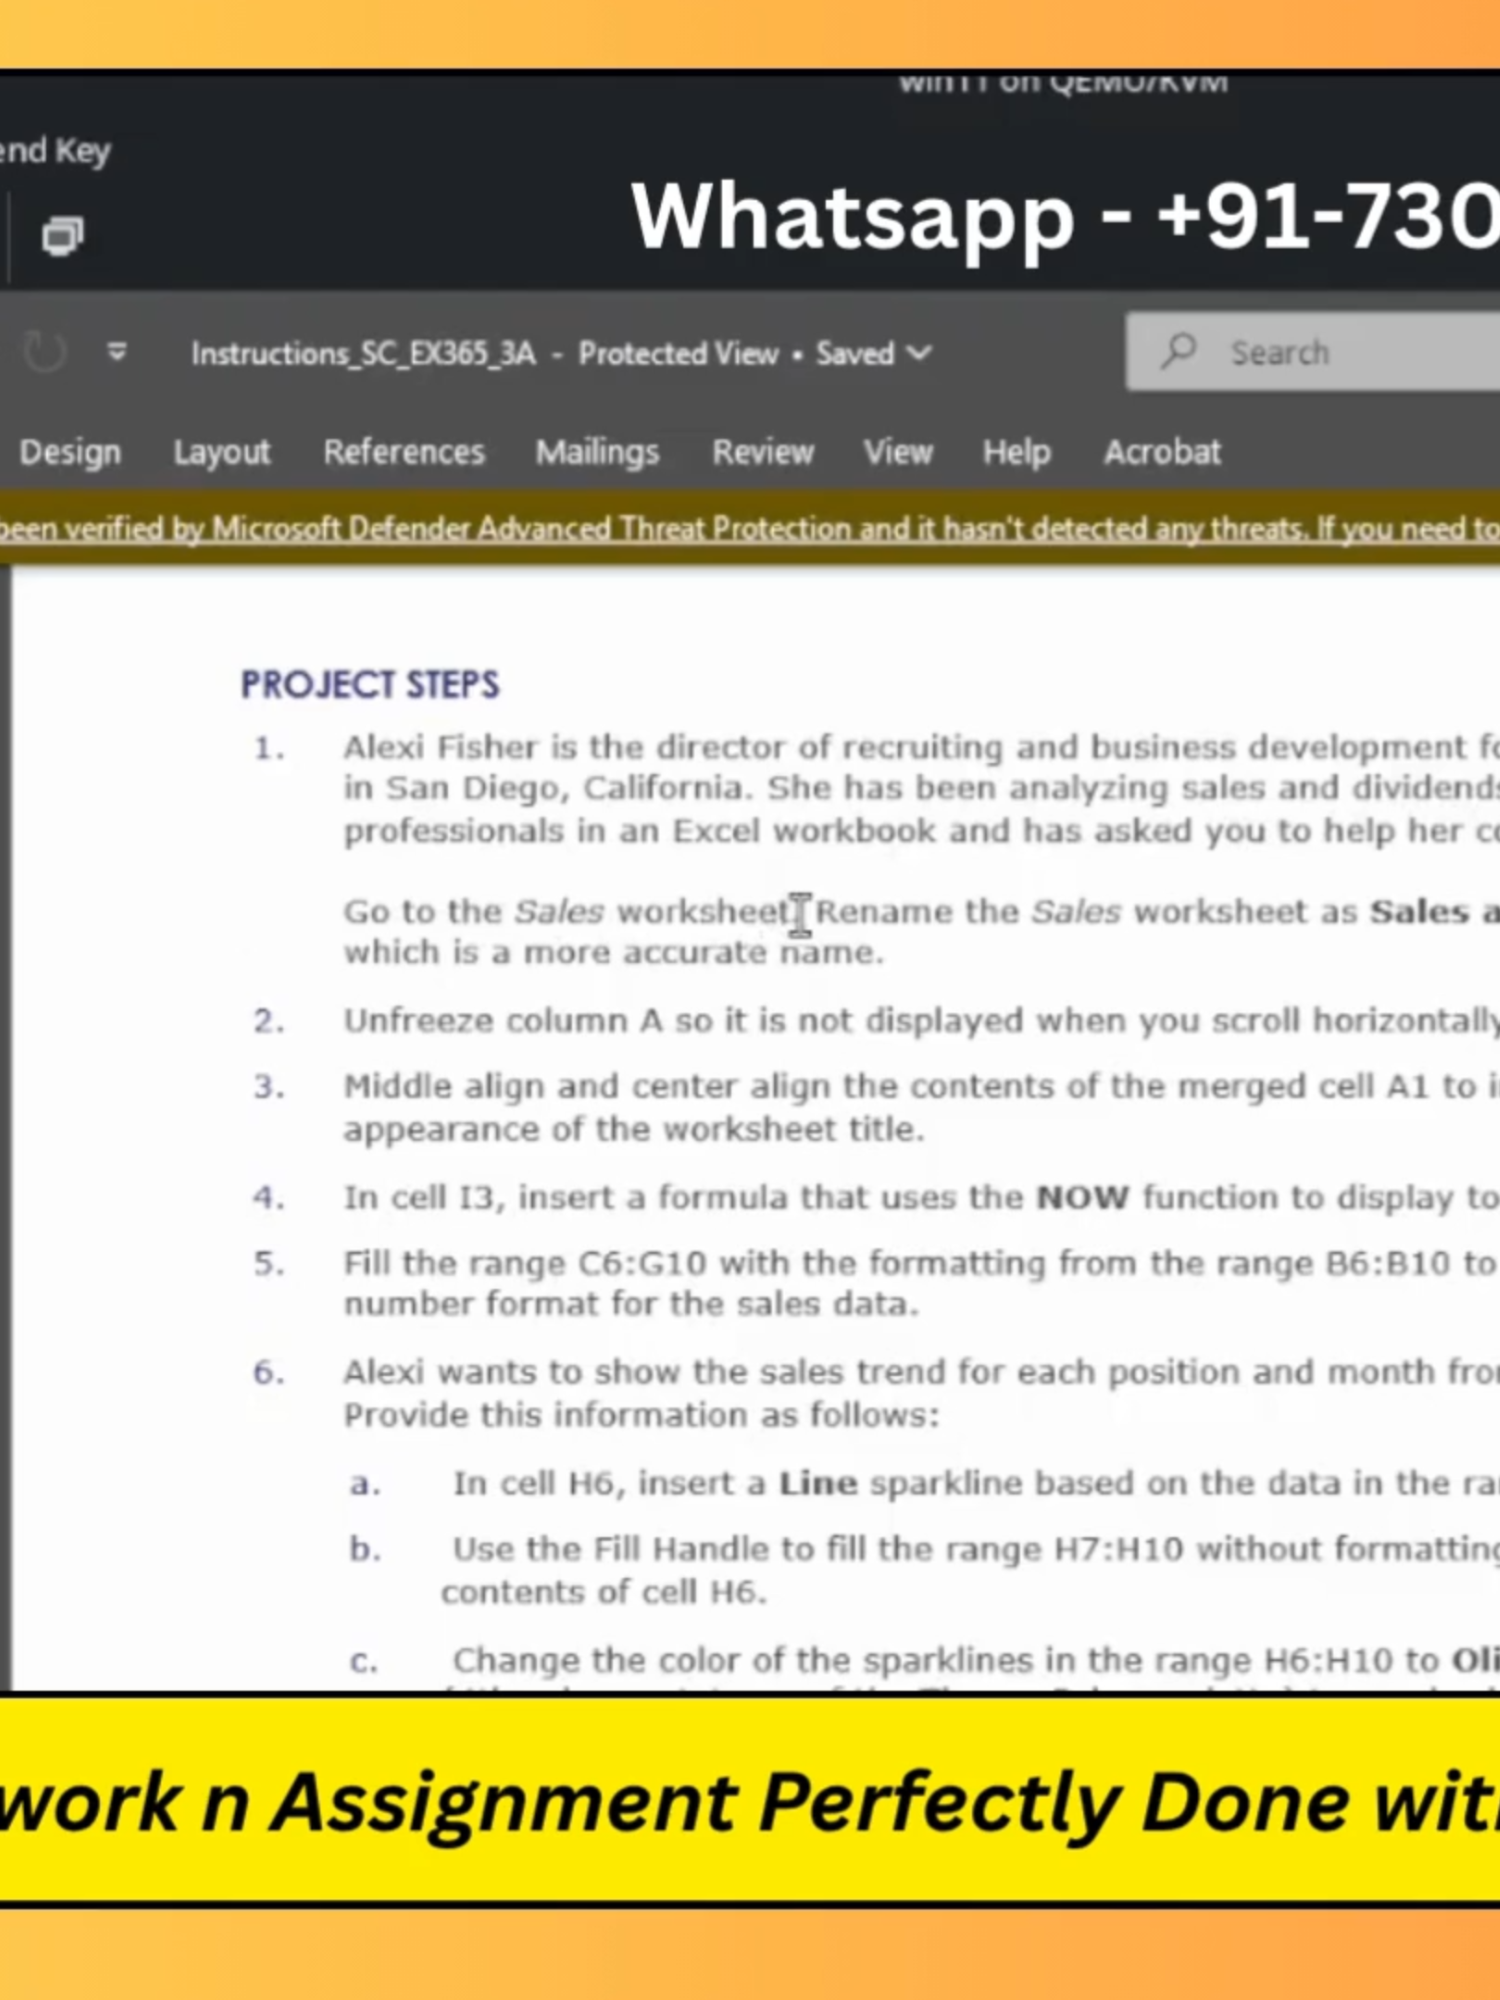Click into the Search field

[x=1313, y=352]
